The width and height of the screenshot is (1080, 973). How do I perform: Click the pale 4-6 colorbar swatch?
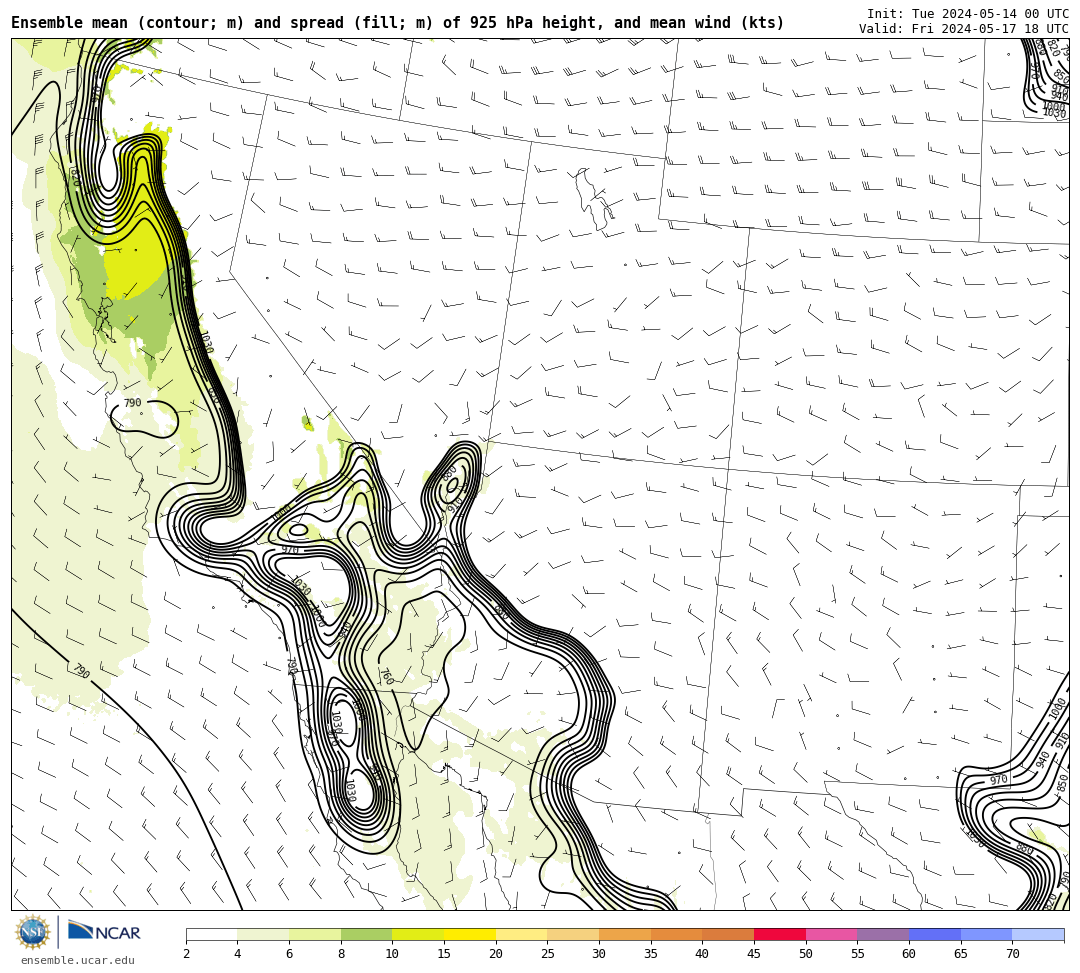tap(263, 934)
